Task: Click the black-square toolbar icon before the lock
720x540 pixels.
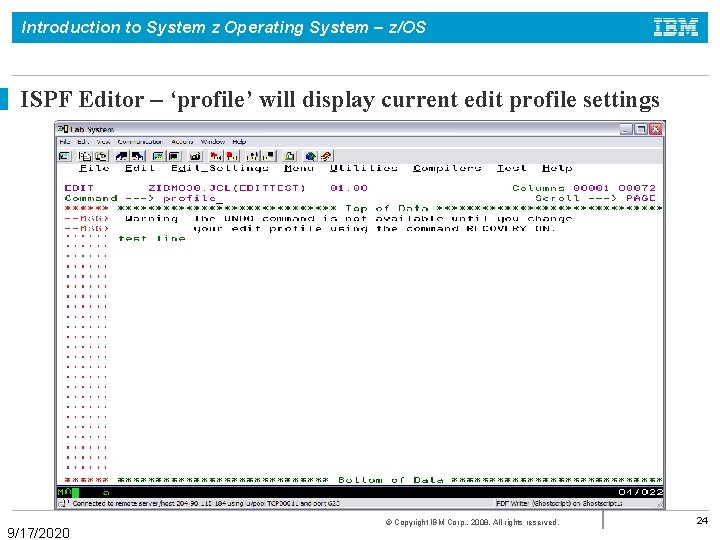Action: (x=269, y=156)
